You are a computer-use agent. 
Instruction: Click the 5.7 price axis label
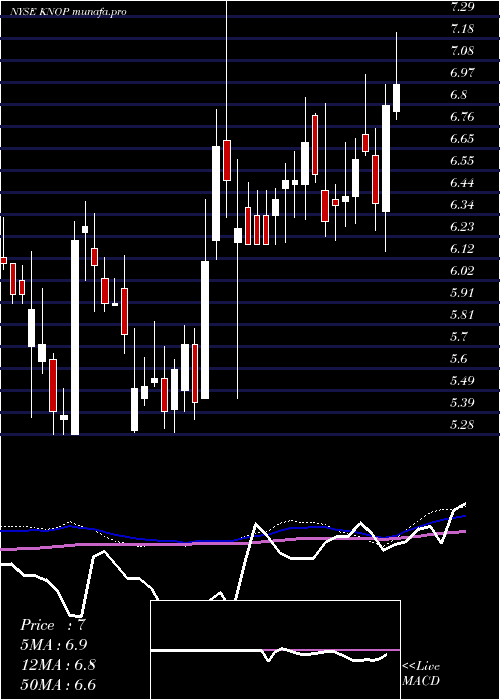pos(459,336)
